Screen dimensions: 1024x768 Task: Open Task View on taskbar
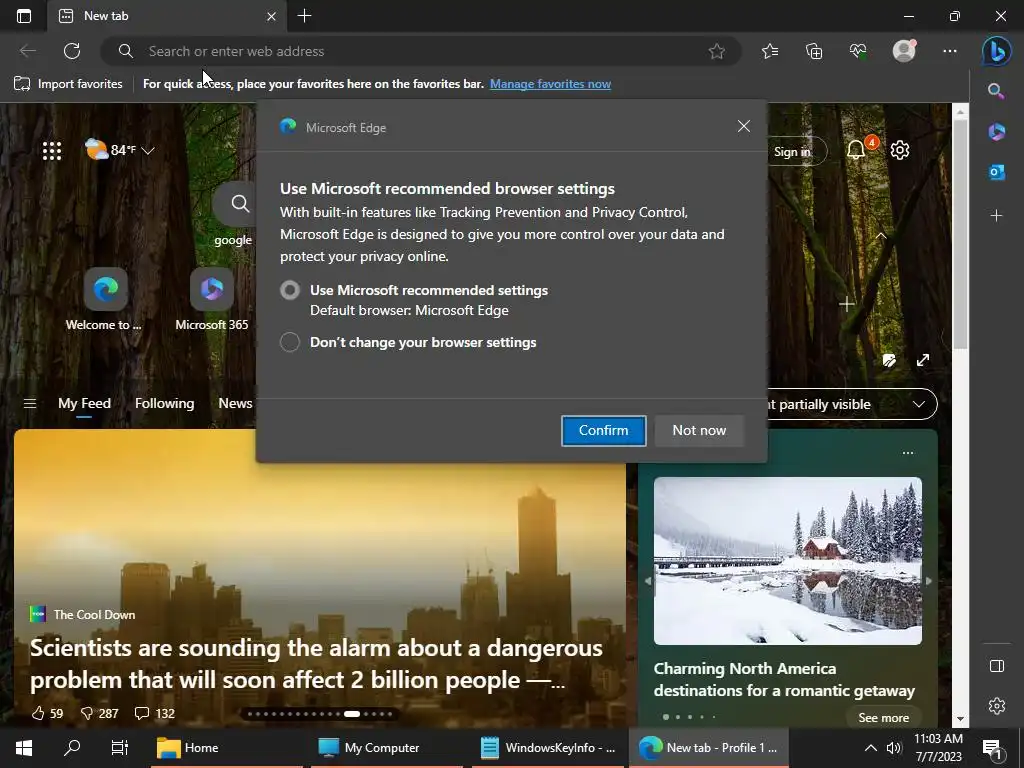coord(120,748)
